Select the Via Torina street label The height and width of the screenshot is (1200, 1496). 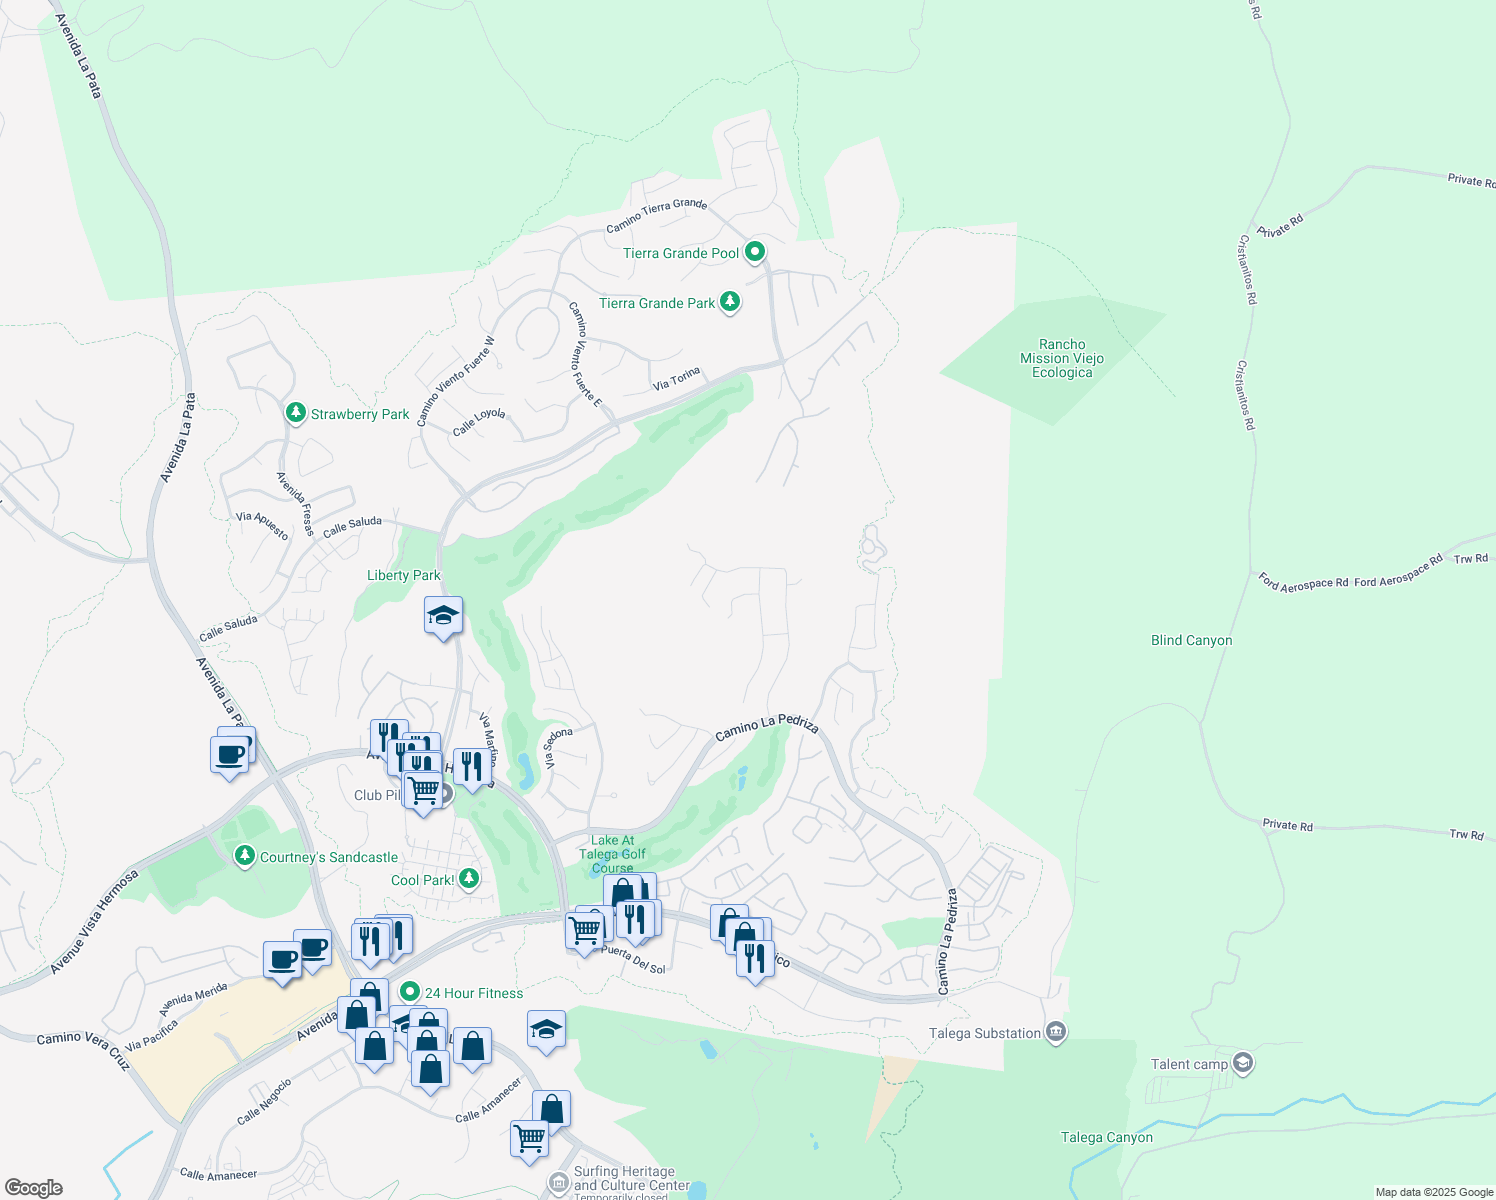tap(677, 379)
